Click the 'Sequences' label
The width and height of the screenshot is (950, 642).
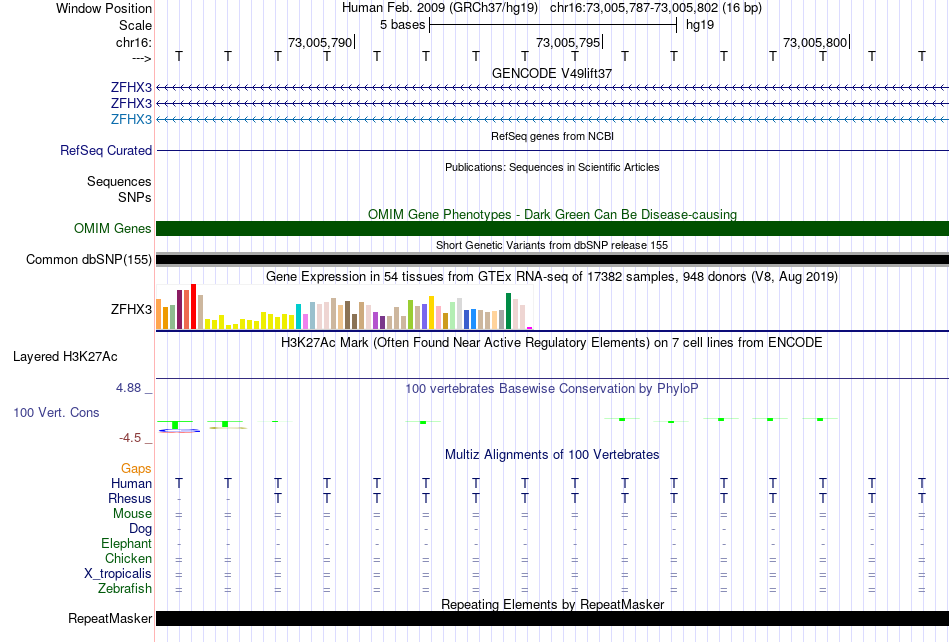point(119,182)
